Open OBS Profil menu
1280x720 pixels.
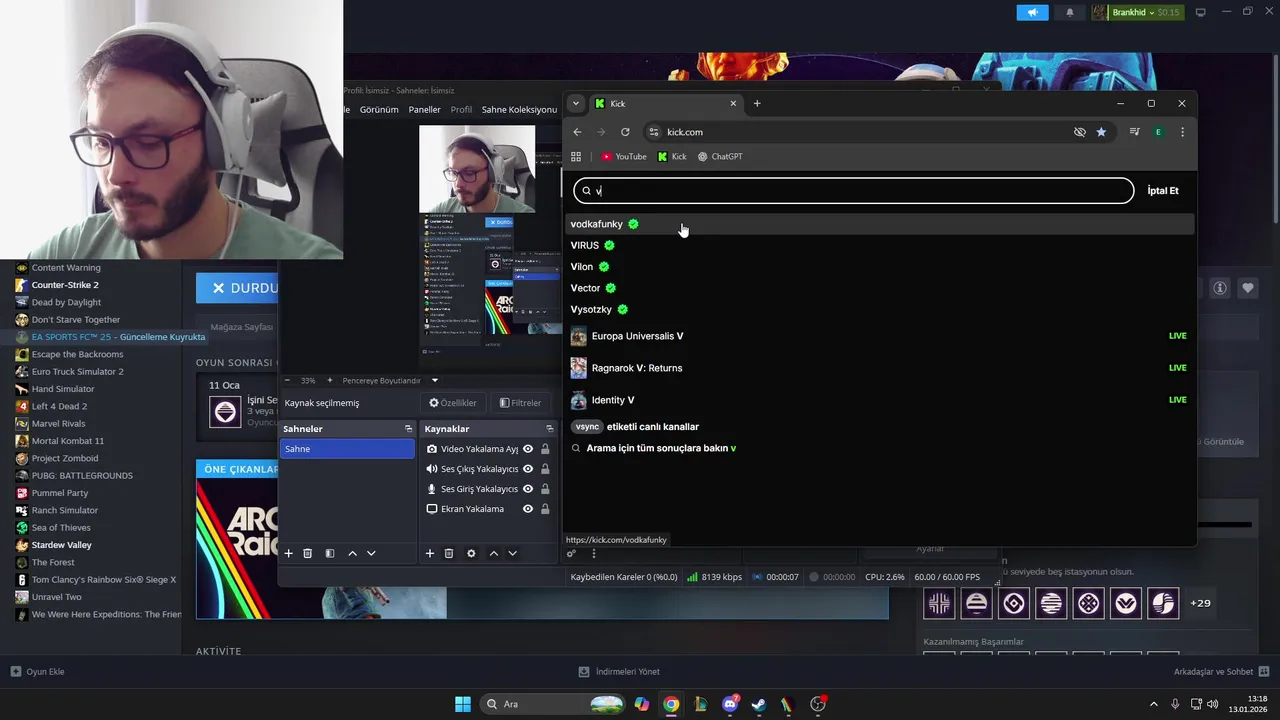[461, 109]
